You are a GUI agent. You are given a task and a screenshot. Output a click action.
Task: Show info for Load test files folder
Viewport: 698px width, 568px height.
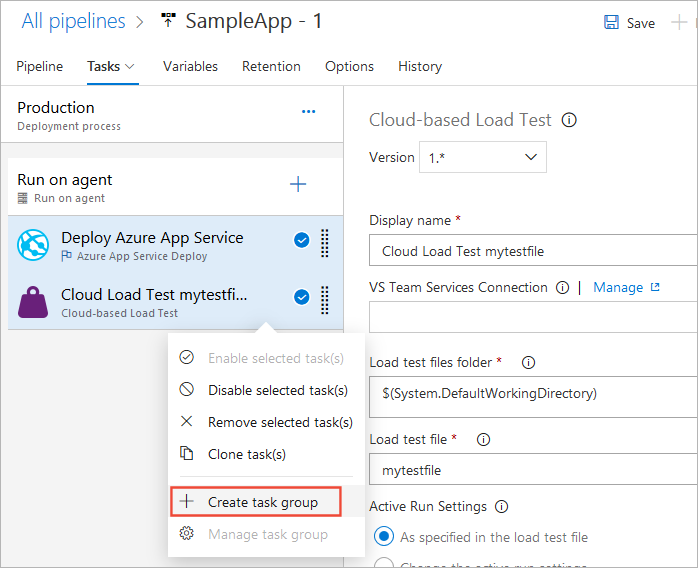[528, 362]
